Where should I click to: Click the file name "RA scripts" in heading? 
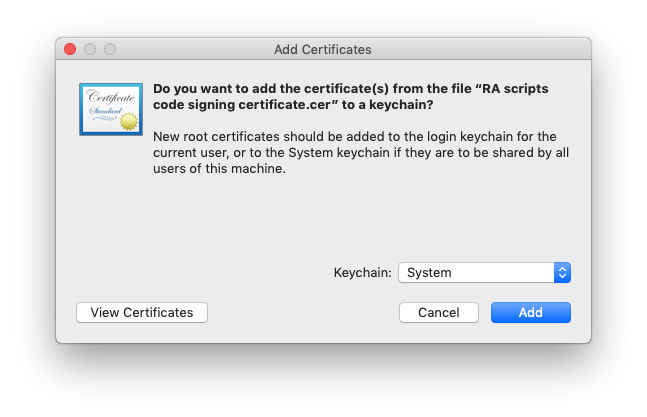515,89
